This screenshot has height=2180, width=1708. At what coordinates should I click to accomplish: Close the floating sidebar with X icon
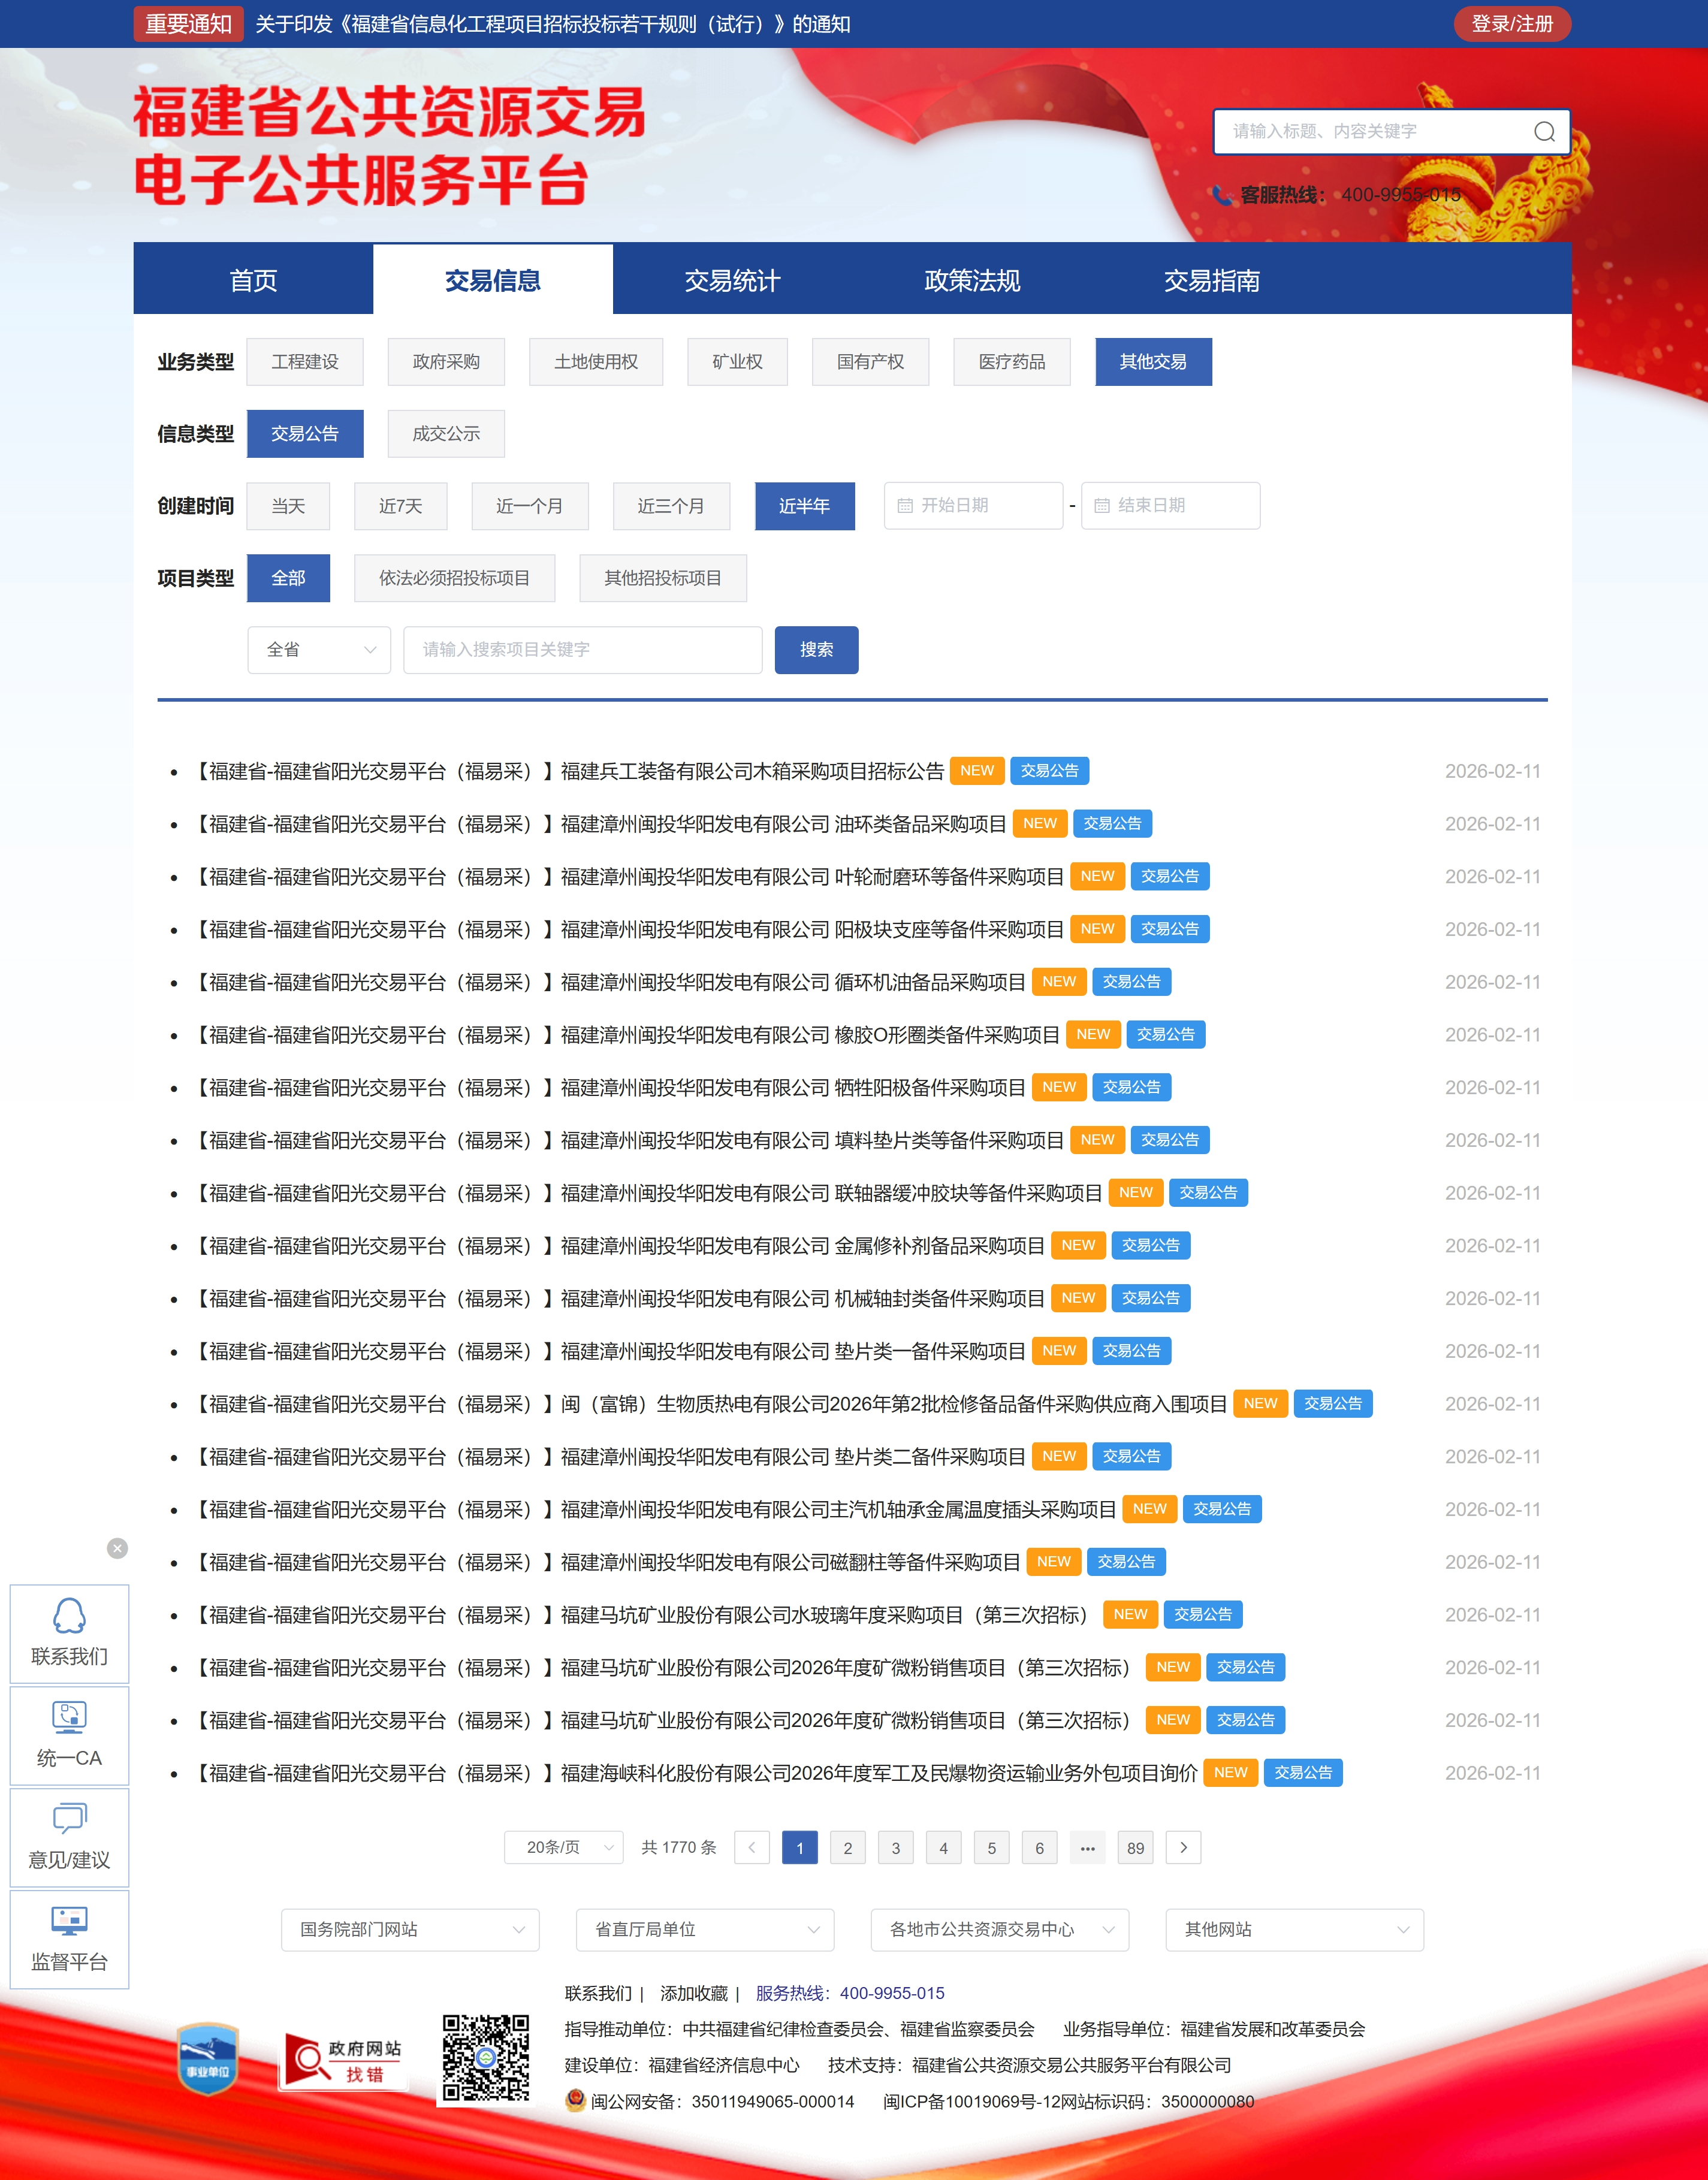117,1548
